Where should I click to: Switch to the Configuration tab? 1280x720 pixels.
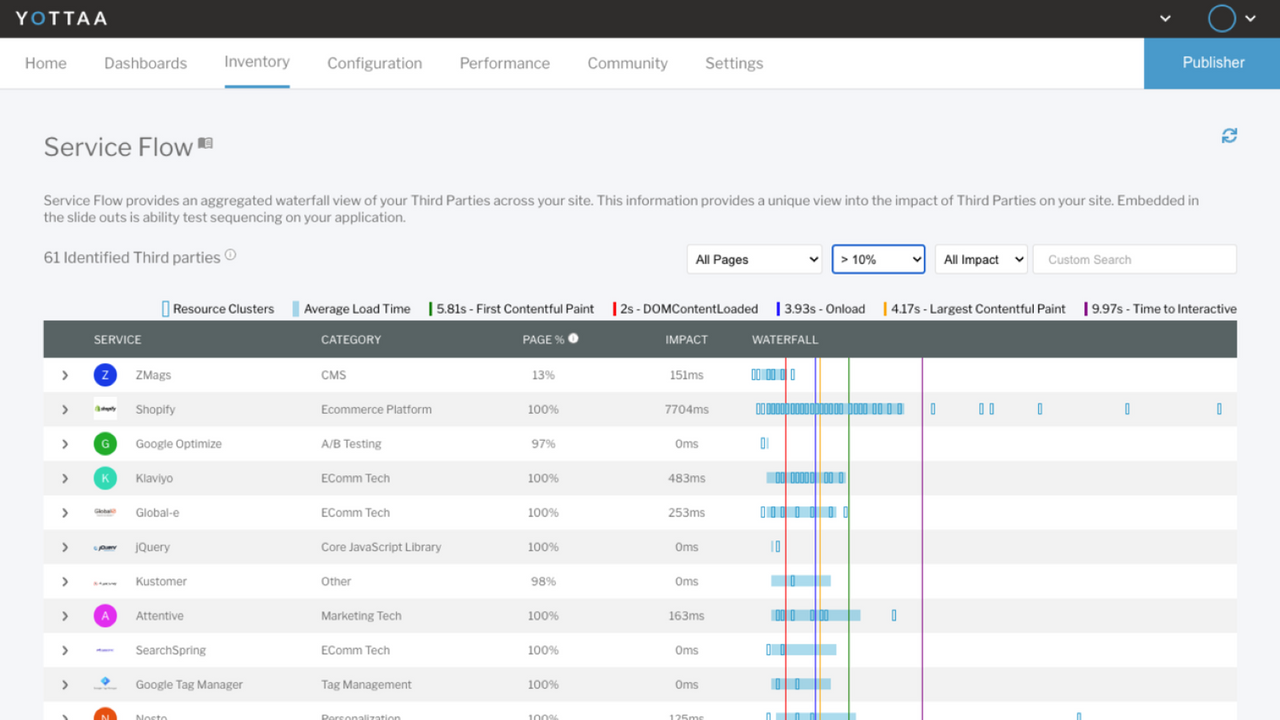point(375,63)
